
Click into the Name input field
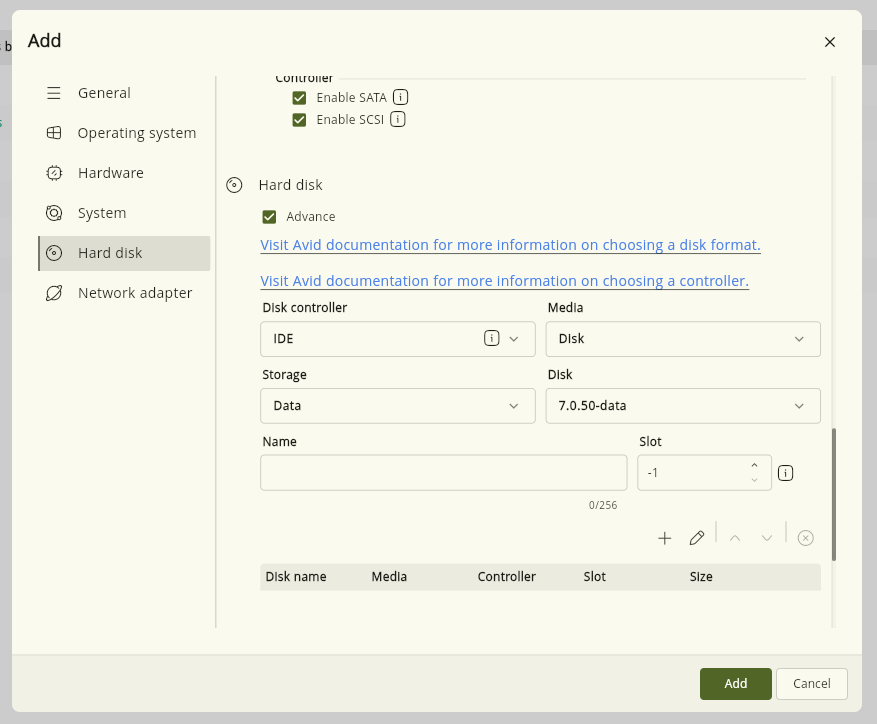click(444, 473)
